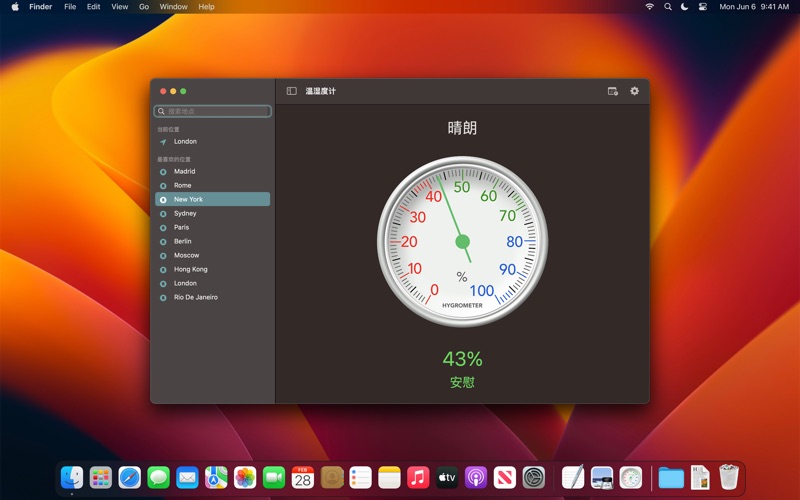800x500 pixels.
Task: Select Madrid in favorites list
Action: (185, 172)
